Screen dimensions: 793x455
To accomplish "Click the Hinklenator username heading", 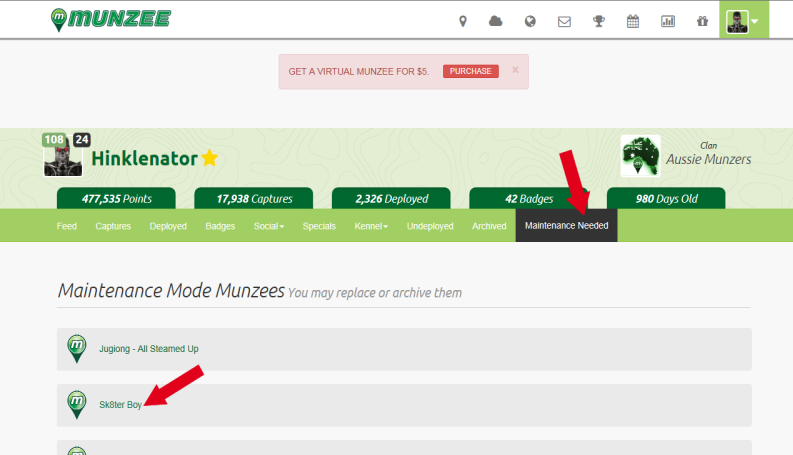I will coord(145,158).
